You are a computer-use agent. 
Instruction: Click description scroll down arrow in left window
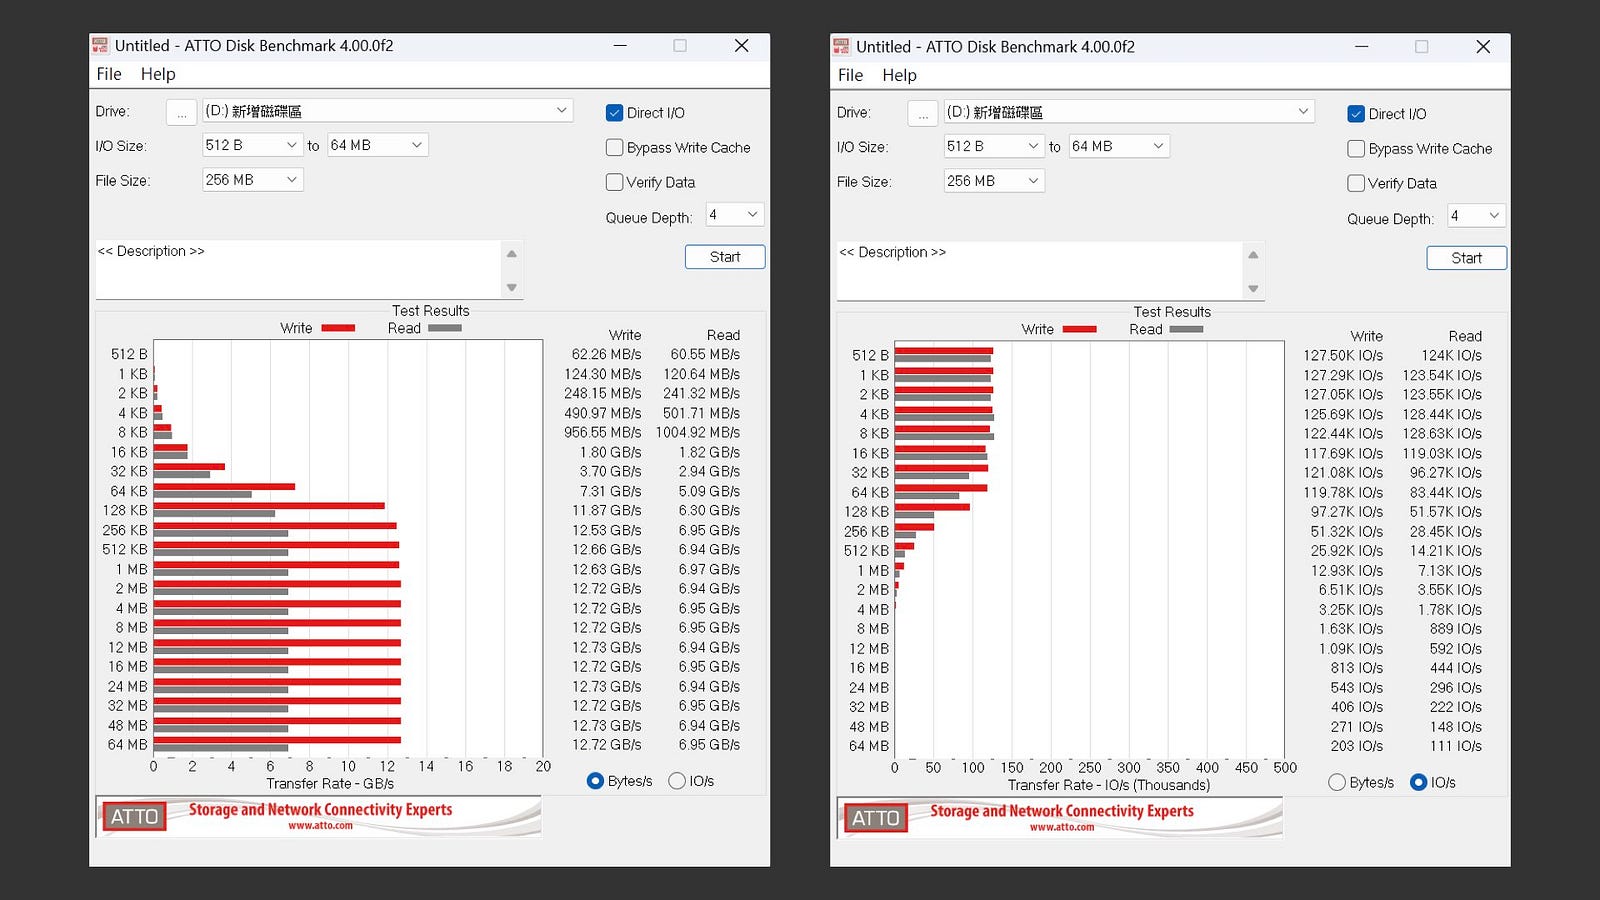pyautogui.click(x=512, y=288)
